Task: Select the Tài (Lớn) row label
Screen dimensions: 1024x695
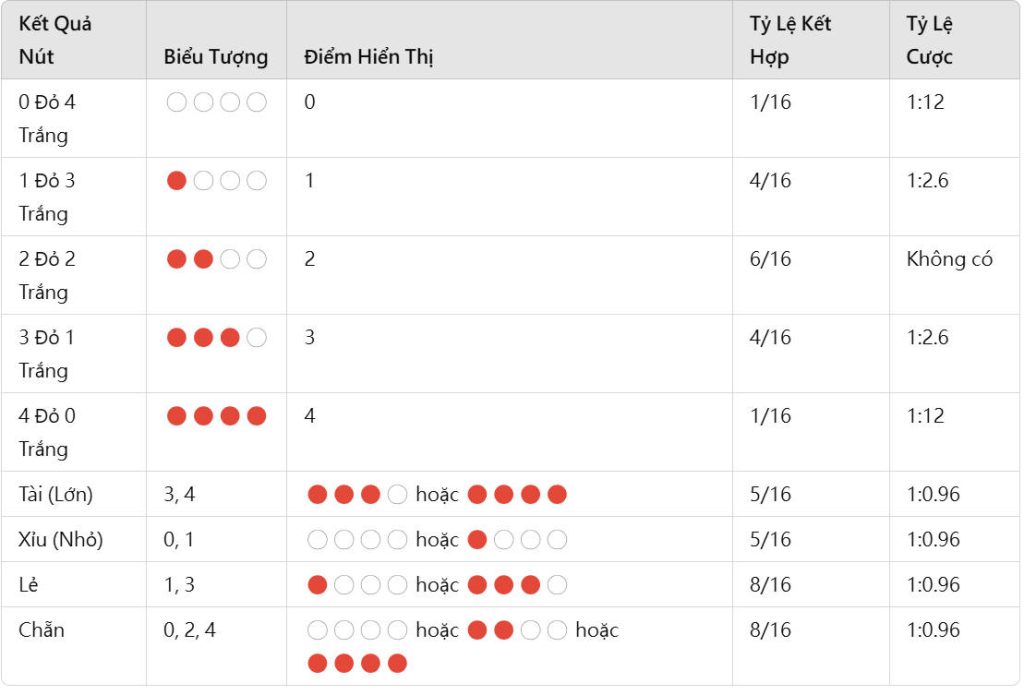Action: (x=56, y=494)
